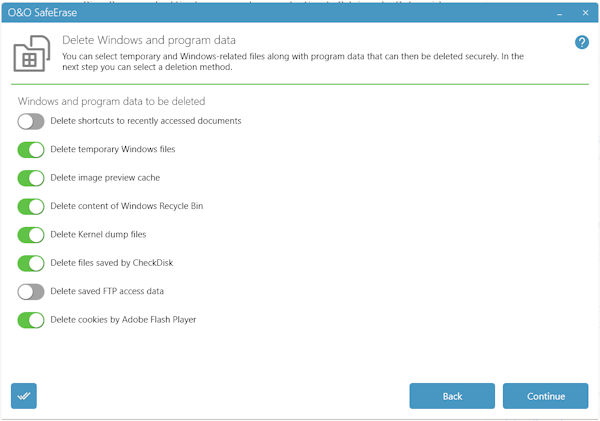Close the O&O SafeErase window
Viewport: 600px width, 421px height.
tap(585, 13)
